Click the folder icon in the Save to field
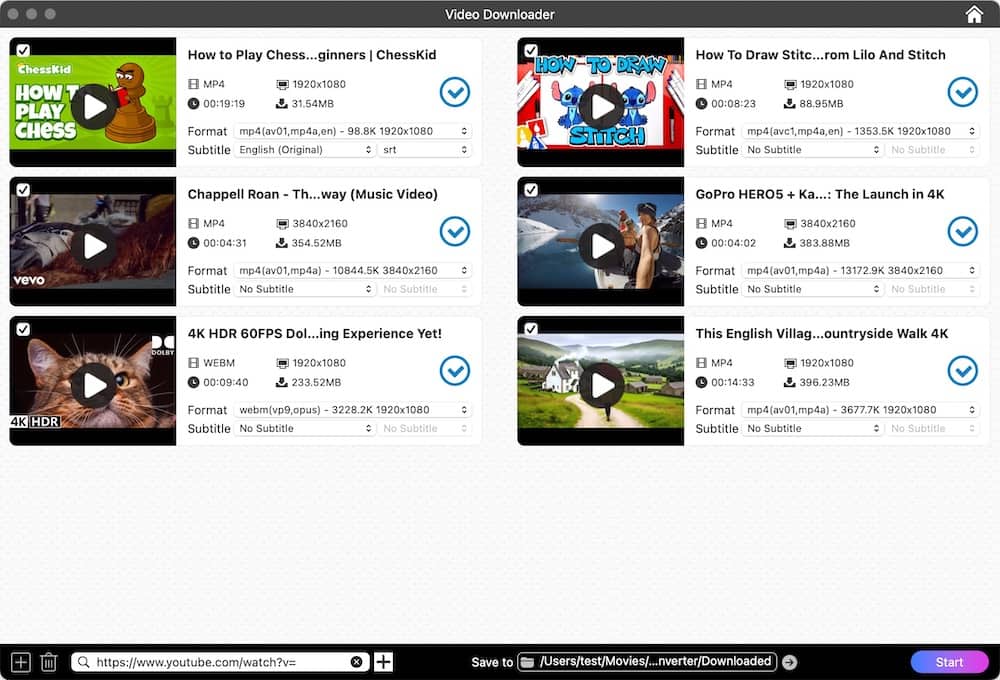The image size is (1000, 680). pos(527,661)
